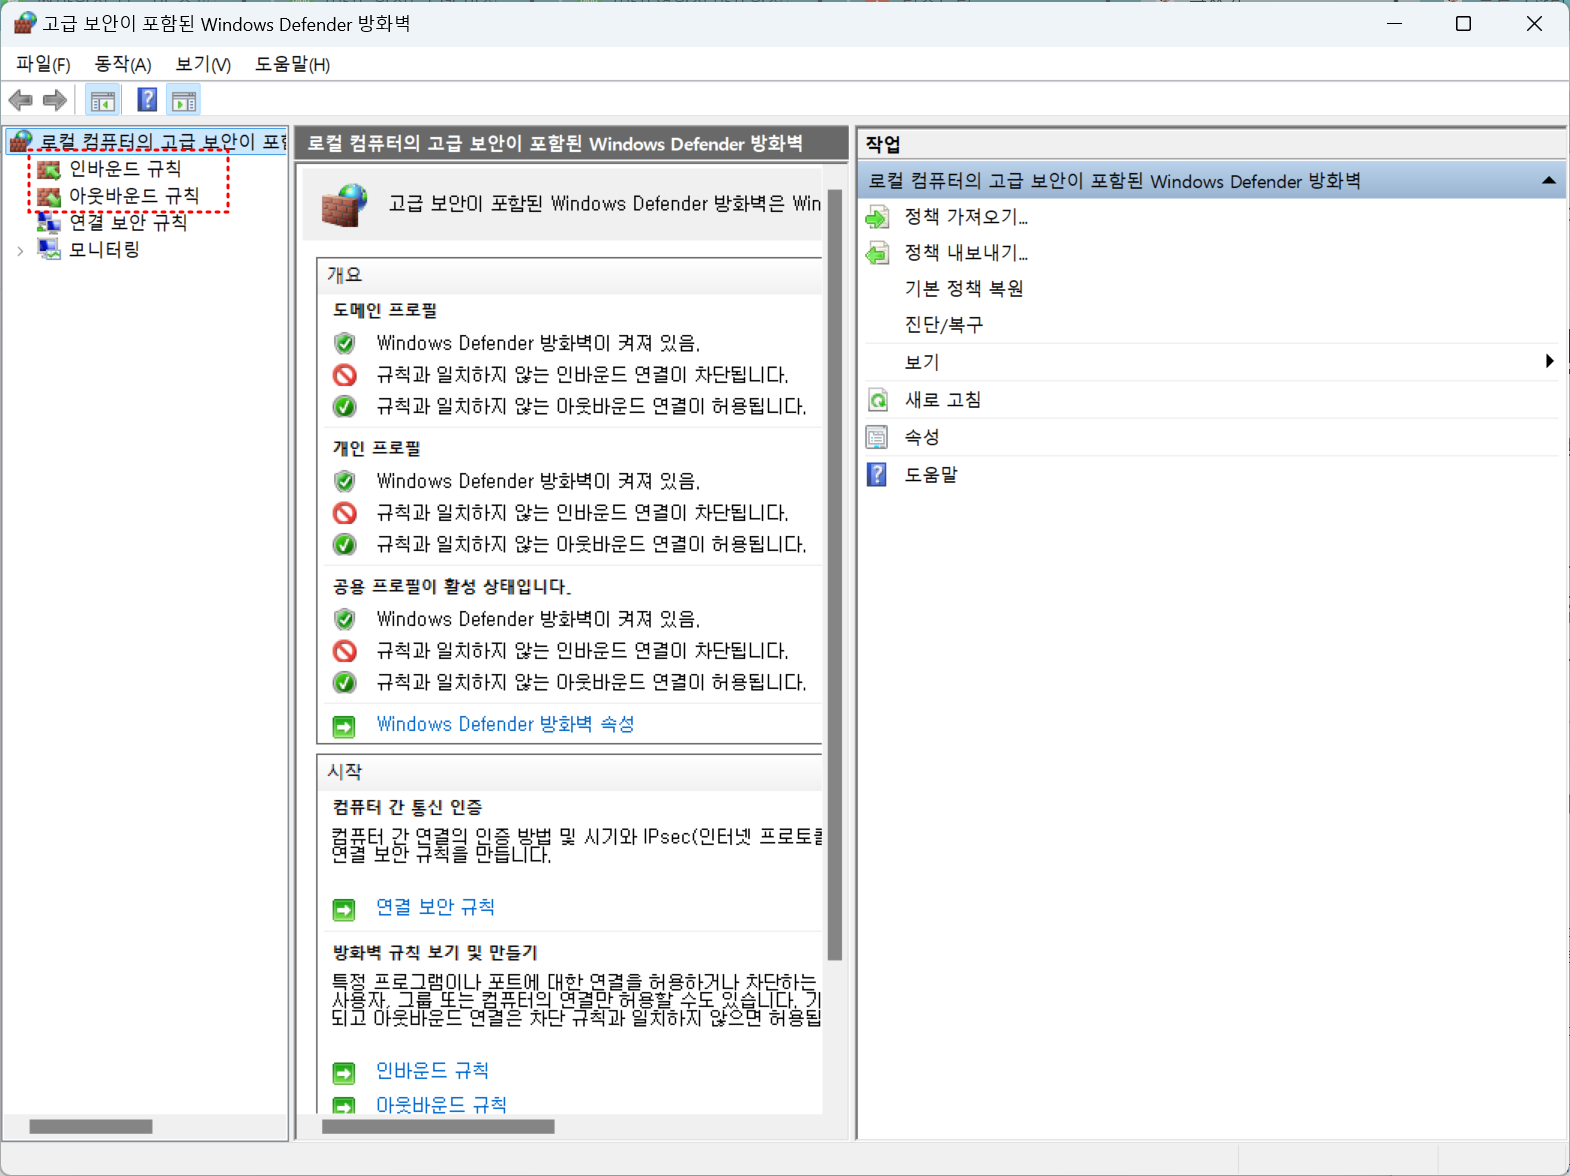The image size is (1570, 1176).
Task: Open the 인바운드 규칙 link in center pane
Action: 432,1071
